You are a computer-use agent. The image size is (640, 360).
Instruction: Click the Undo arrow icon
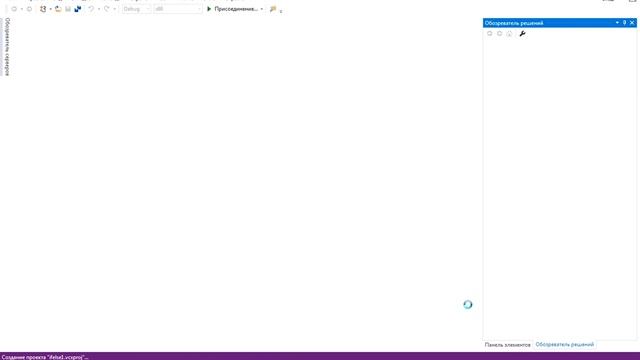[91, 9]
